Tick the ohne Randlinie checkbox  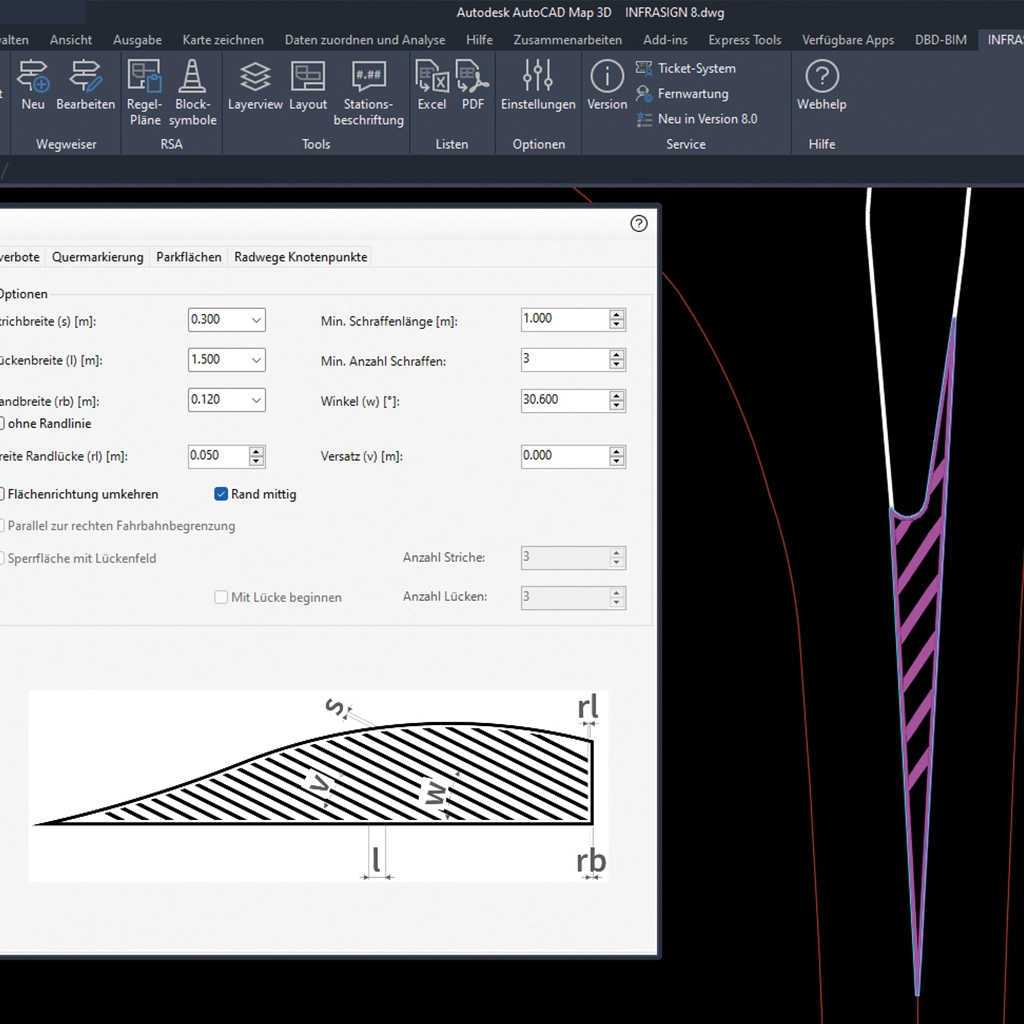point(1,423)
